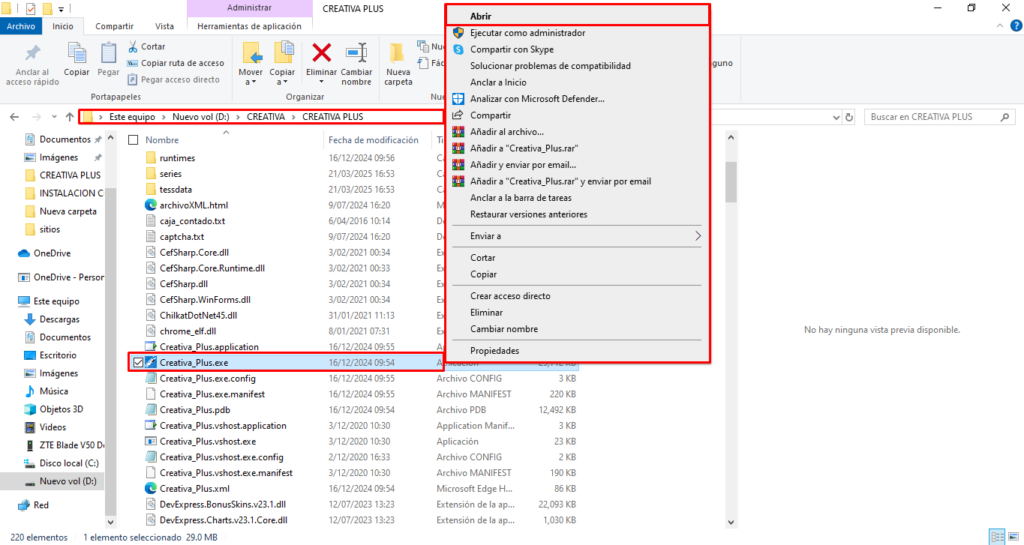The width and height of the screenshot is (1024, 545).
Task: Switch to the Compartir ribbon tab
Action: click(x=114, y=26)
